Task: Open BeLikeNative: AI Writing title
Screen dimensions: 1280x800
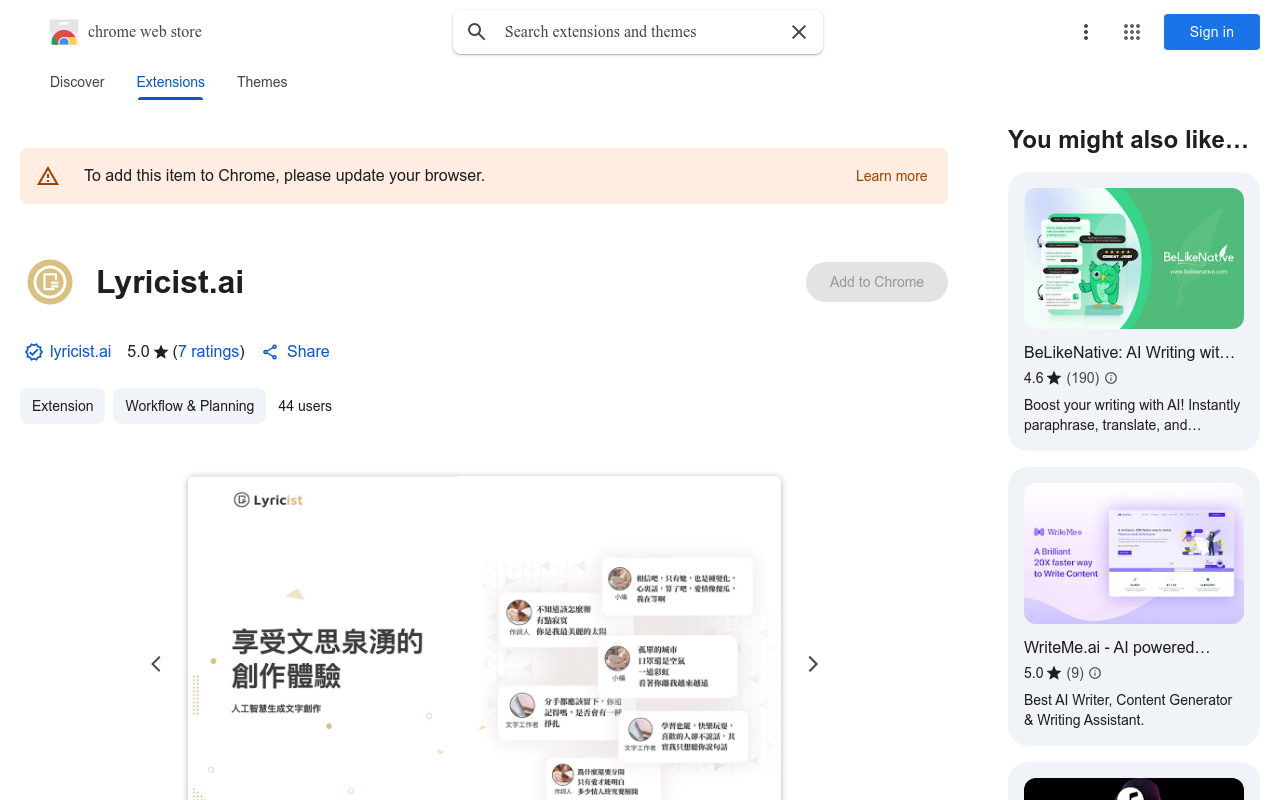Action: click(x=1130, y=352)
